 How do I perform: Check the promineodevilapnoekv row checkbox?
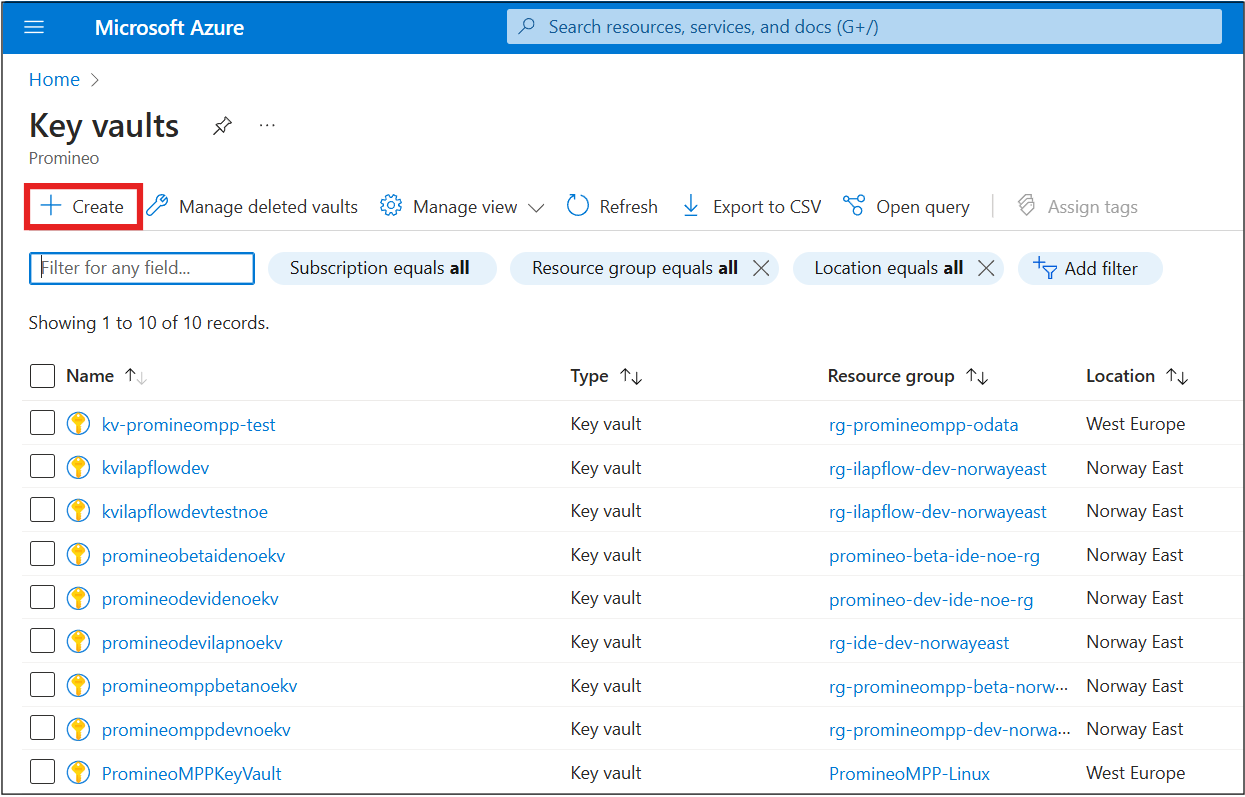pos(42,642)
